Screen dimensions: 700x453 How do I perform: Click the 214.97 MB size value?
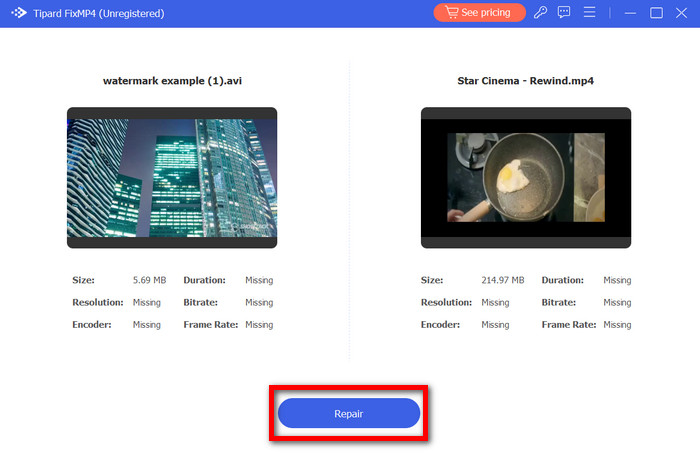pyautogui.click(x=501, y=281)
